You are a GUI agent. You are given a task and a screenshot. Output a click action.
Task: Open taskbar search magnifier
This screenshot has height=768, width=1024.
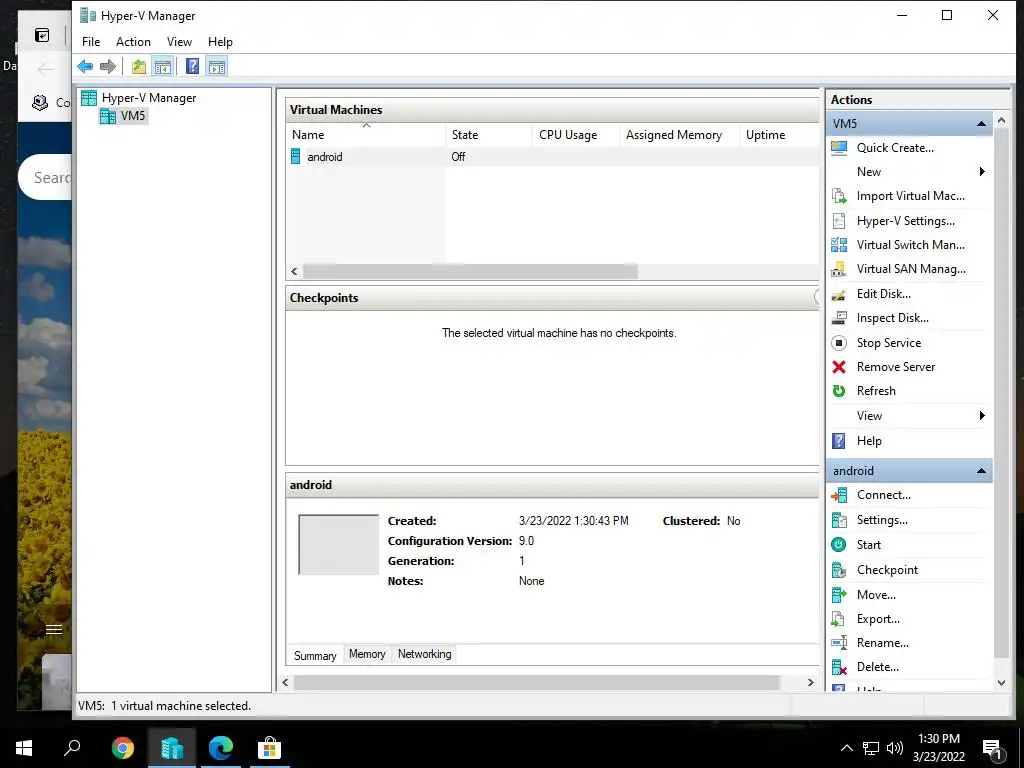click(72, 748)
